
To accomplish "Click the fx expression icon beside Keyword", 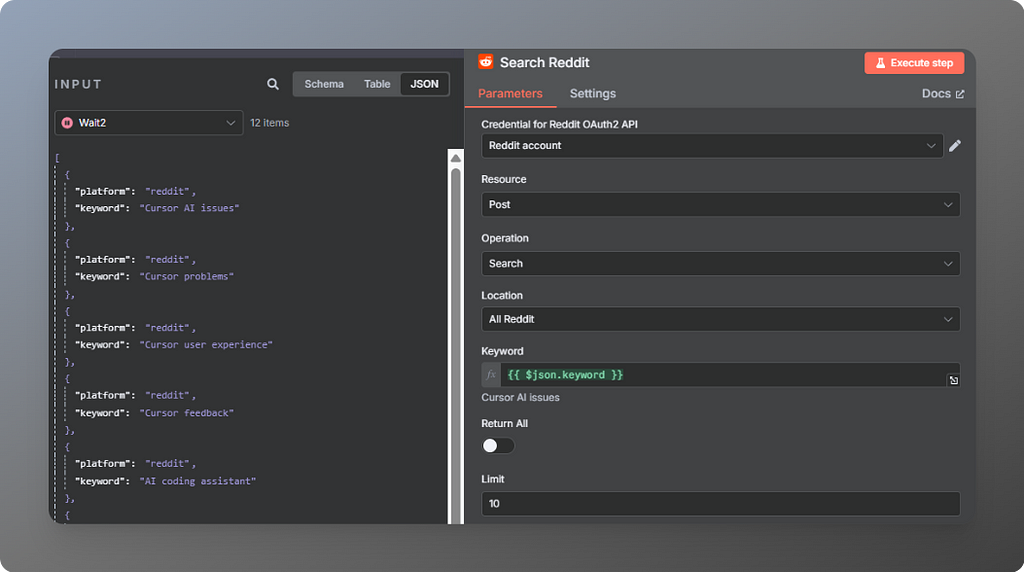I will click(x=491, y=375).
